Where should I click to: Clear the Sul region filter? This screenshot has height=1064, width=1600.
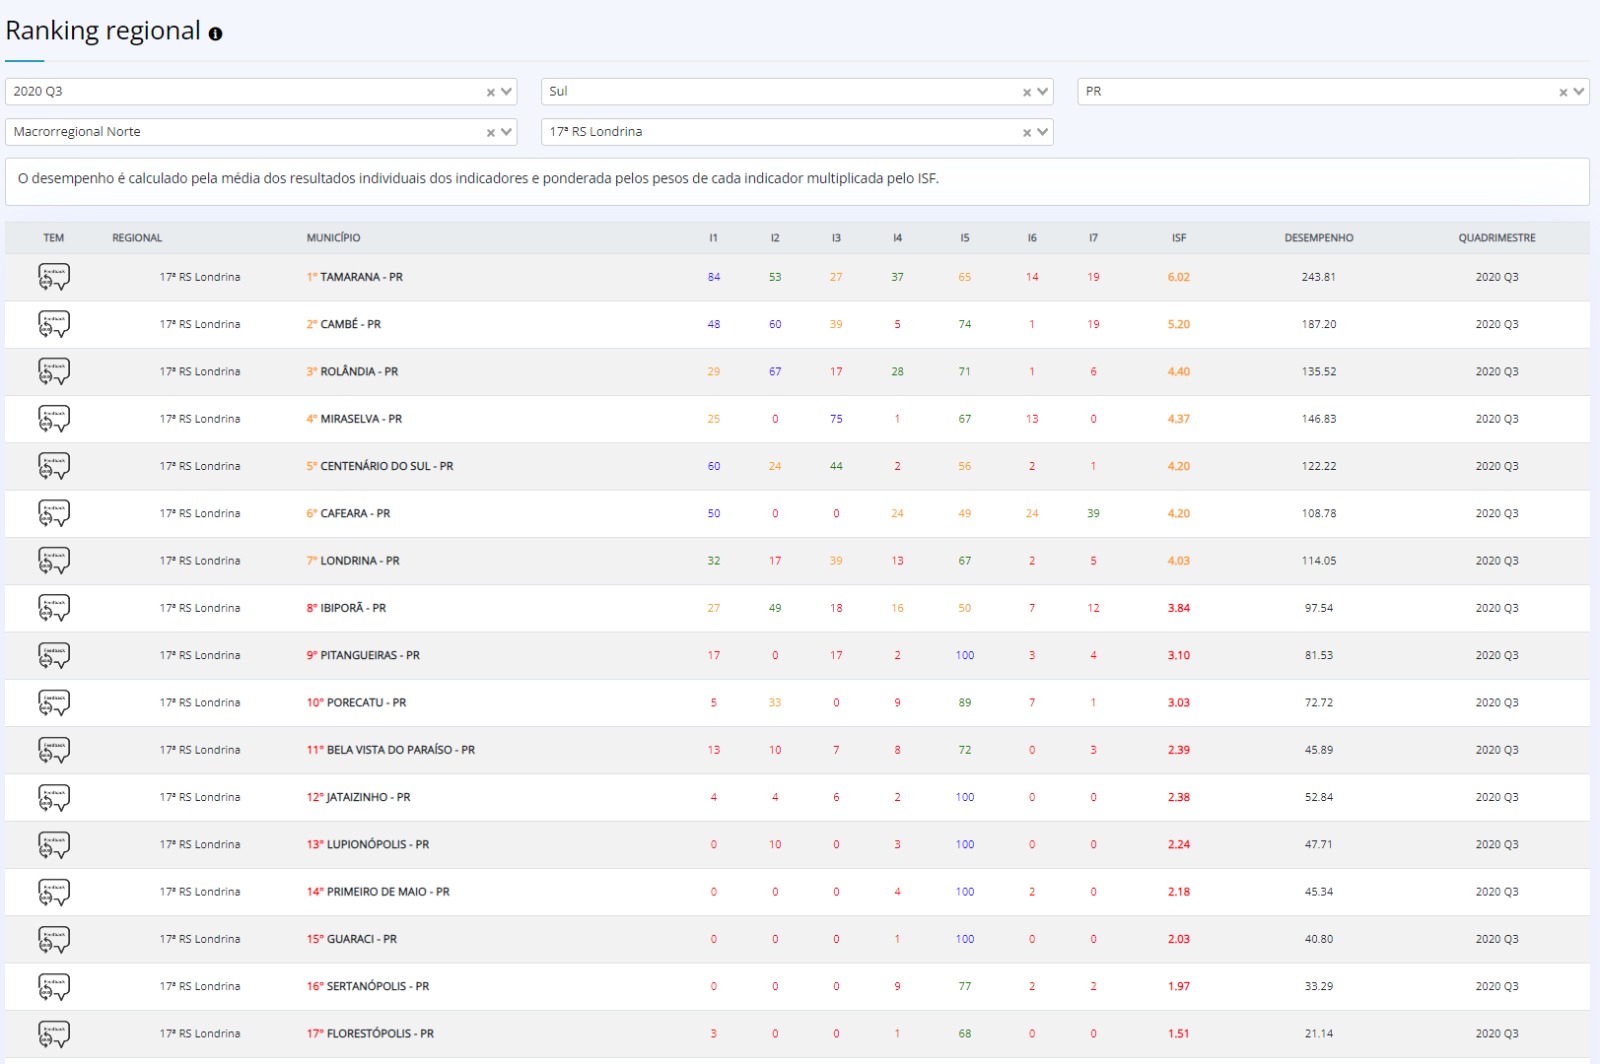pos(1027,92)
